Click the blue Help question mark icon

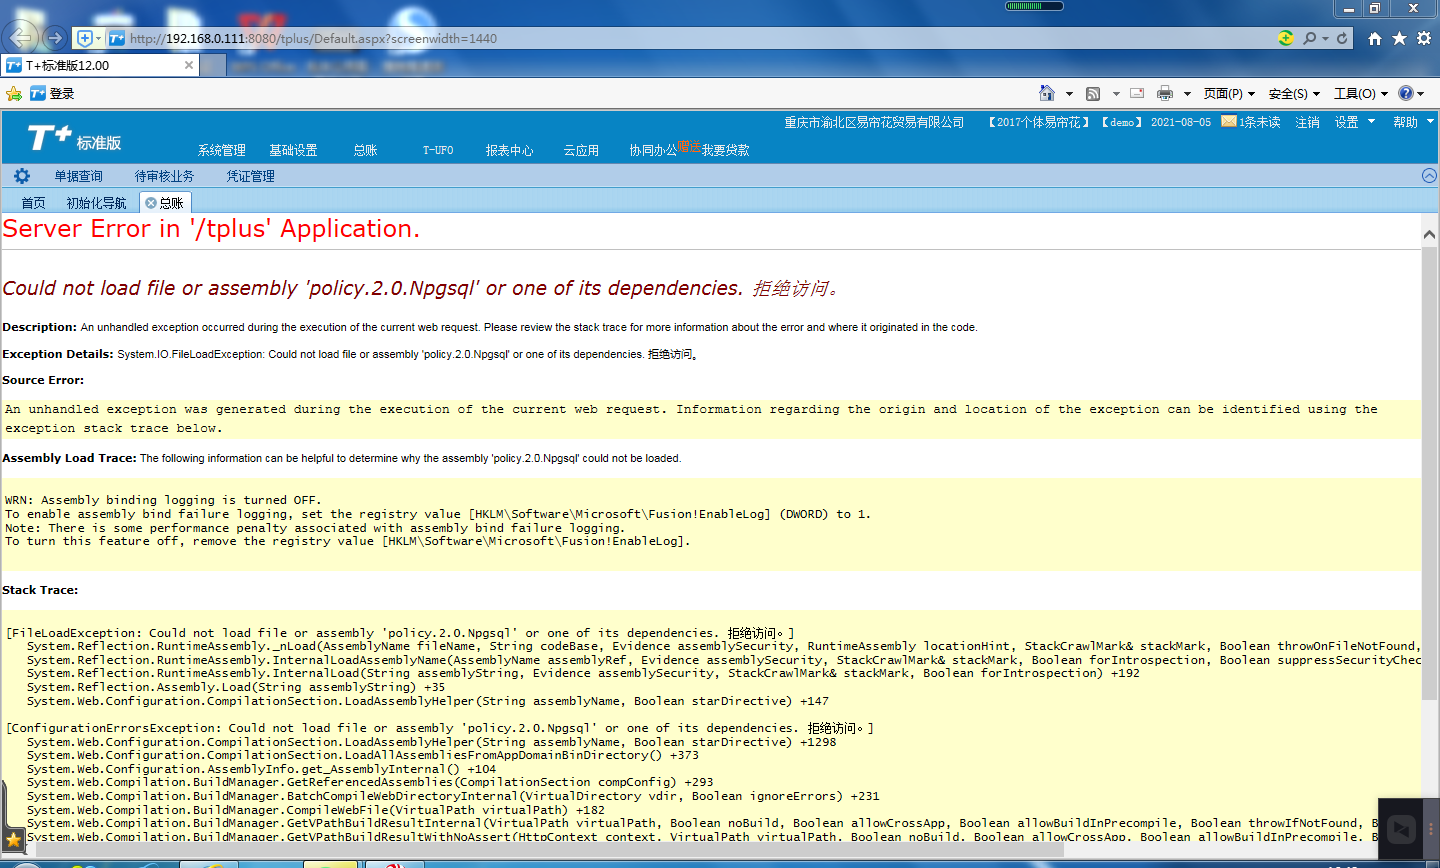point(1406,93)
